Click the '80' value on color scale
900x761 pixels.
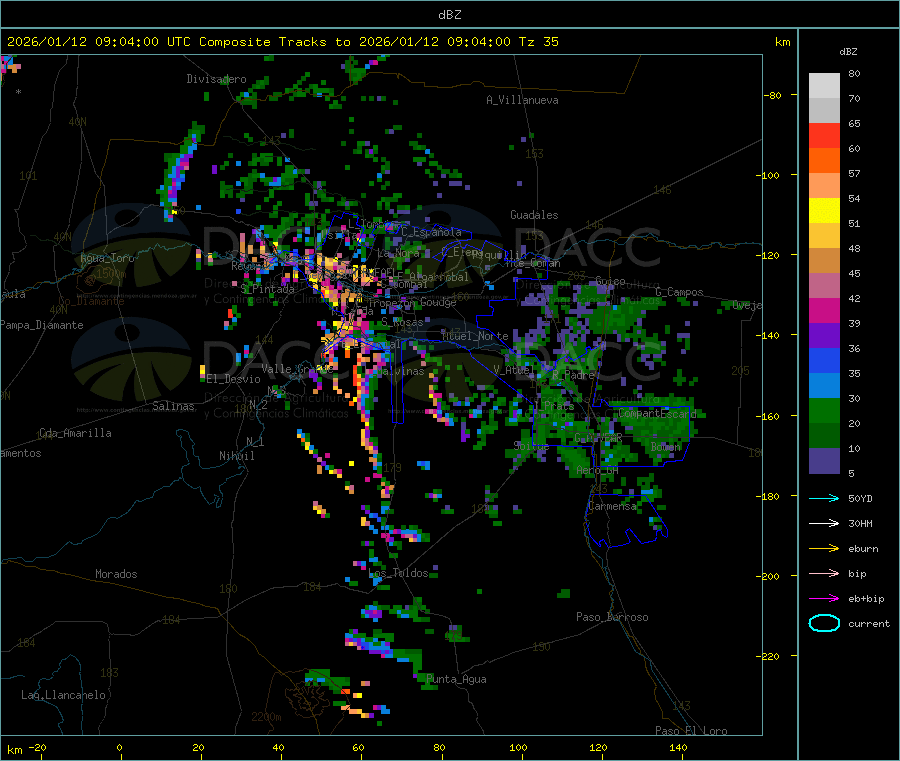tap(854, 73)
